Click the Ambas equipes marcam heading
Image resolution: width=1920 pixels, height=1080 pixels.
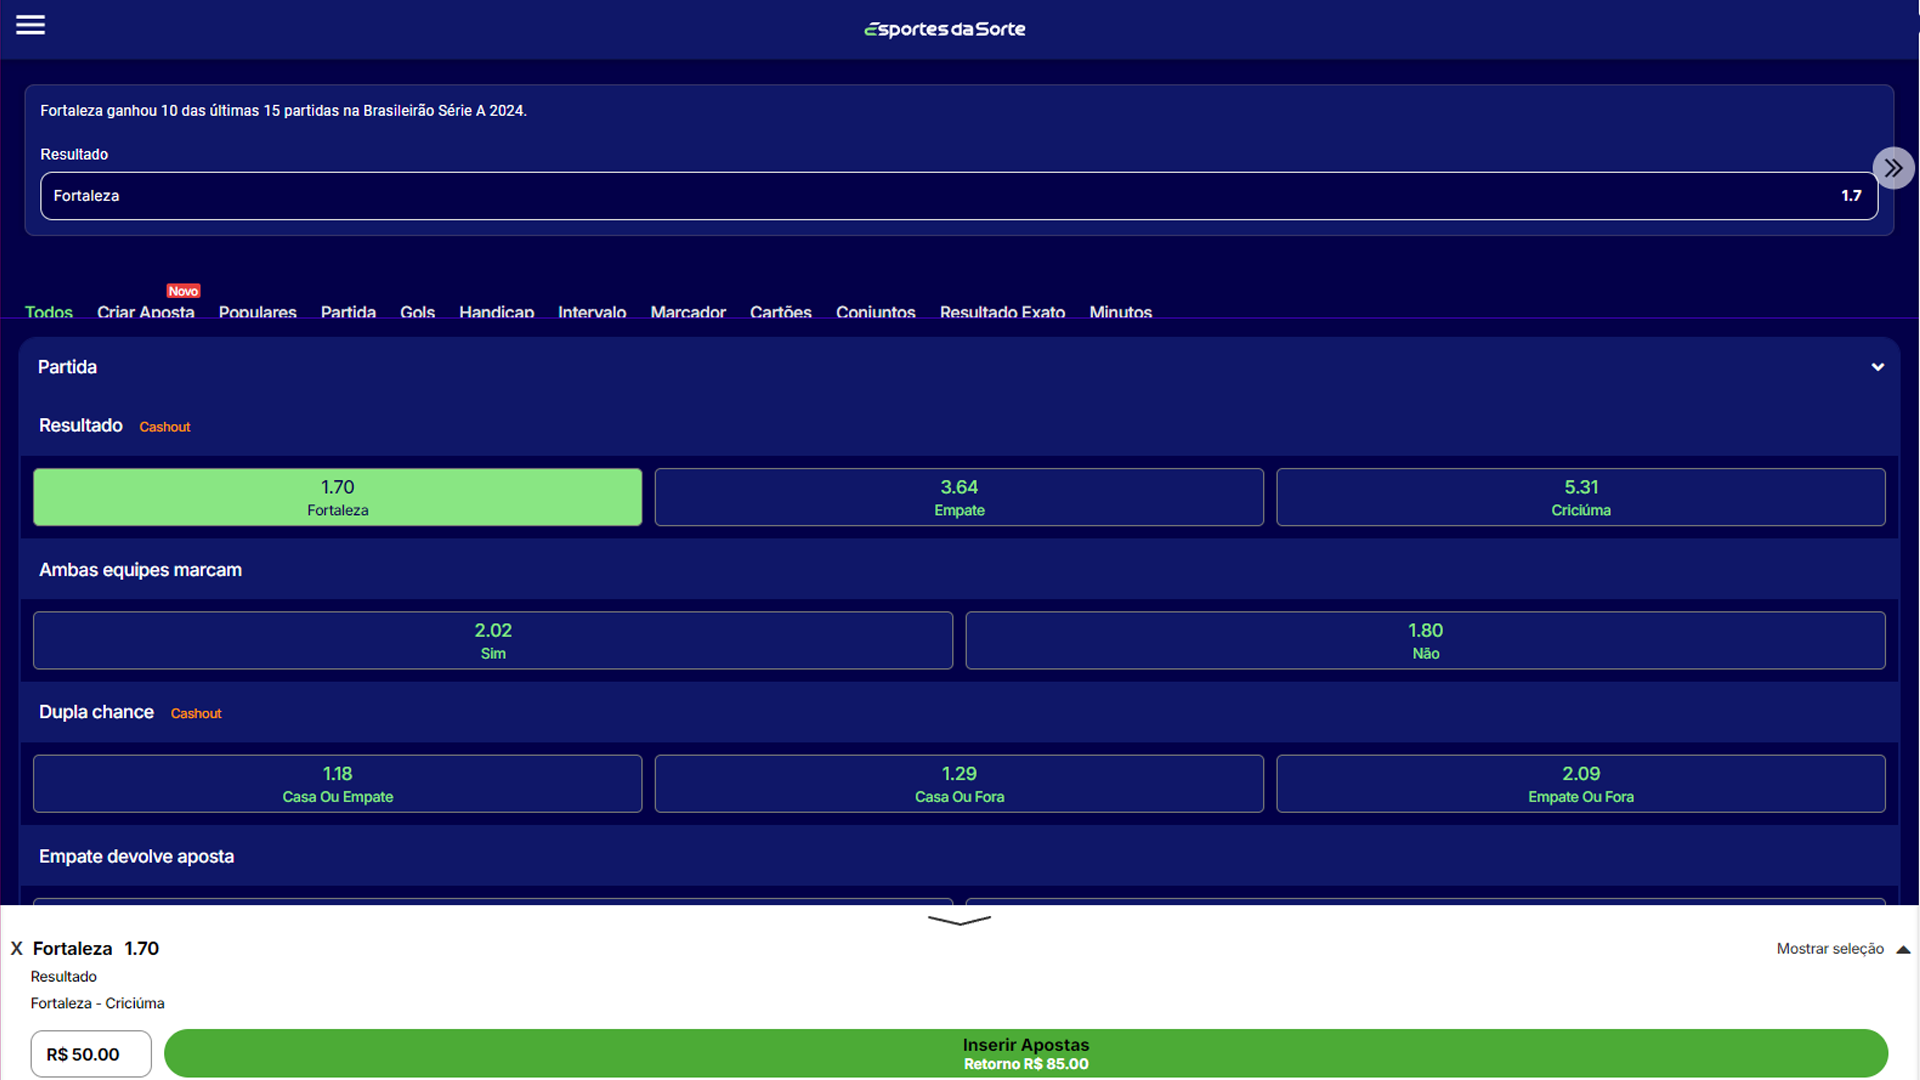tap(140, 570)
